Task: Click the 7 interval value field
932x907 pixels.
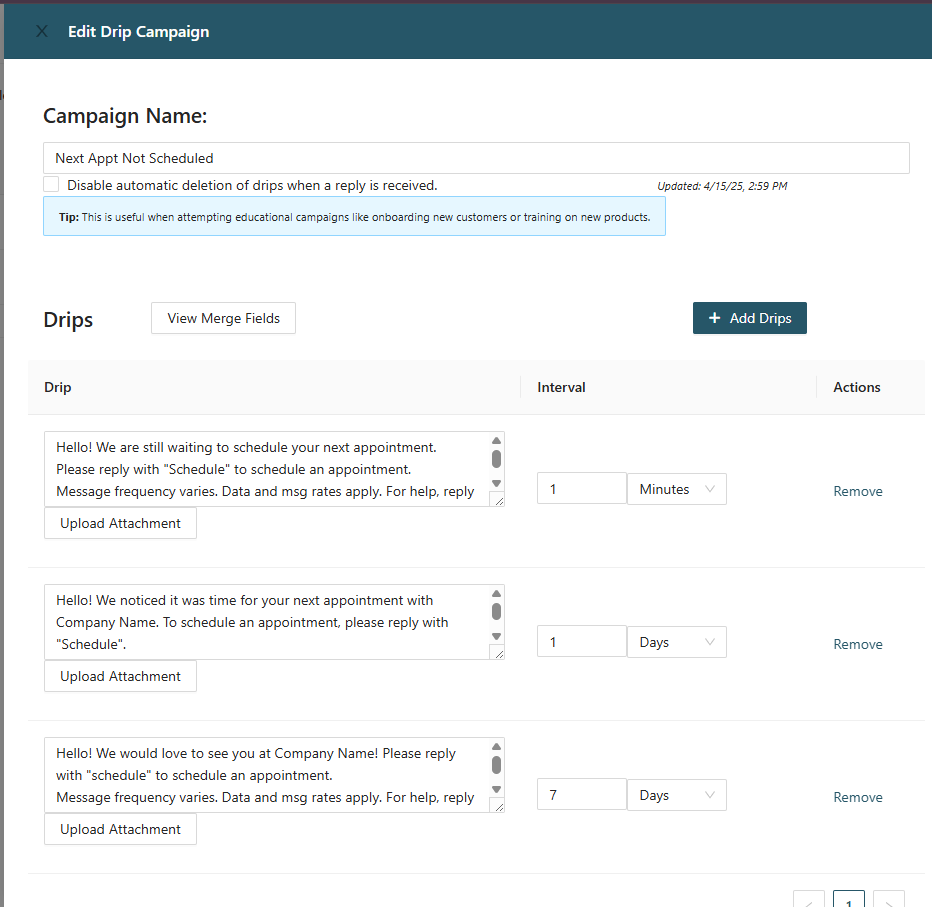Action: 581,795
